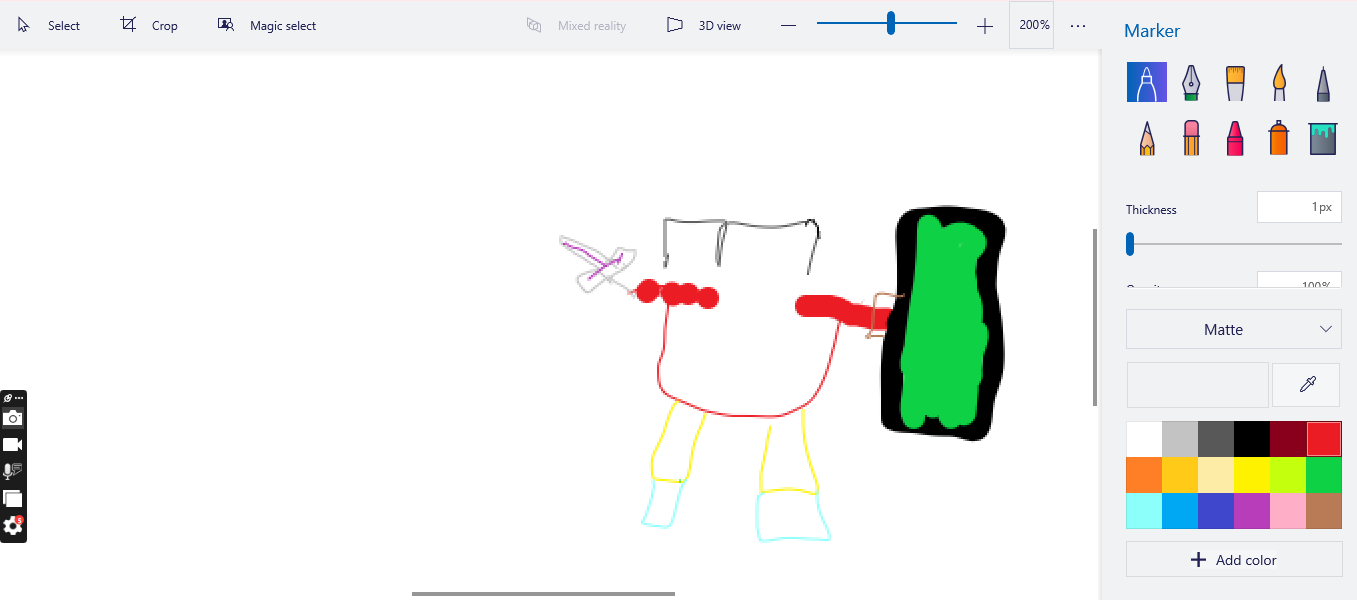Open the camera capture overlay icon
Screen dimensions: 1357x600
pyautogui.click(x=13, y=418)
